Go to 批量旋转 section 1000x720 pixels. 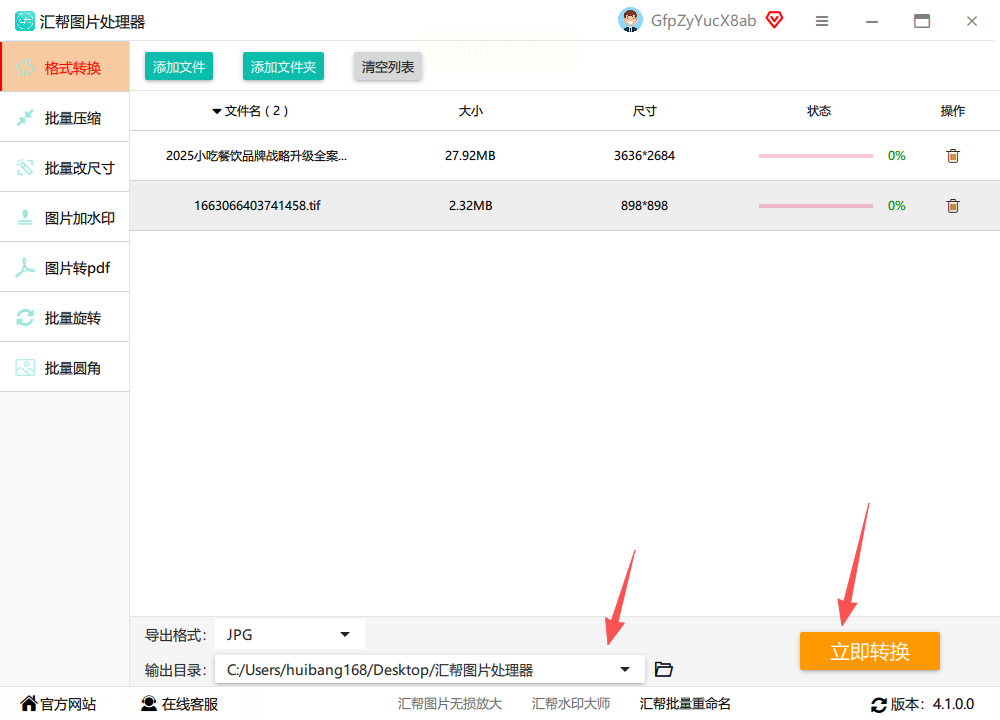click(64, 318)
